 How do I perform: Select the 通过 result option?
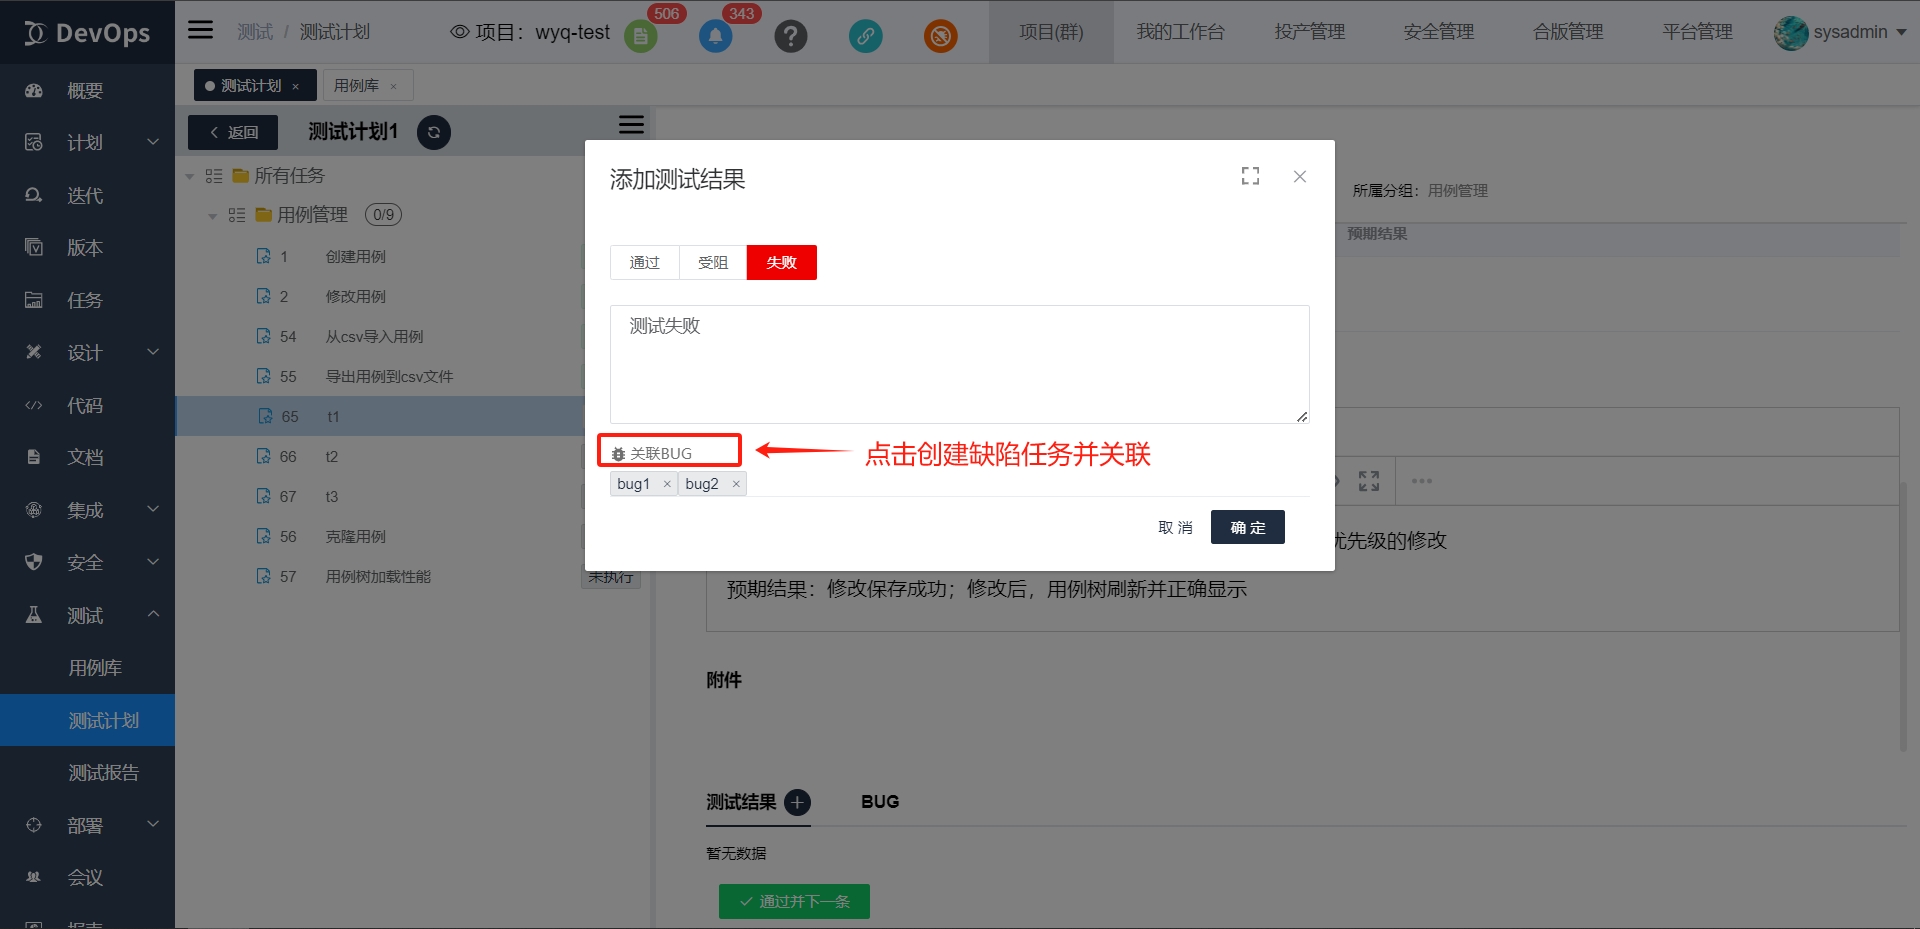pos(644,262)
